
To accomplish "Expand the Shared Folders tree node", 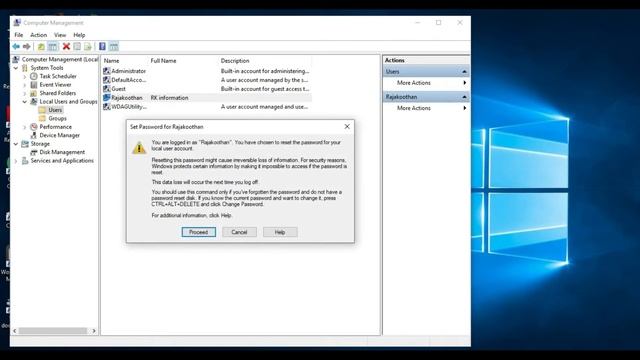I will [24, 93].
